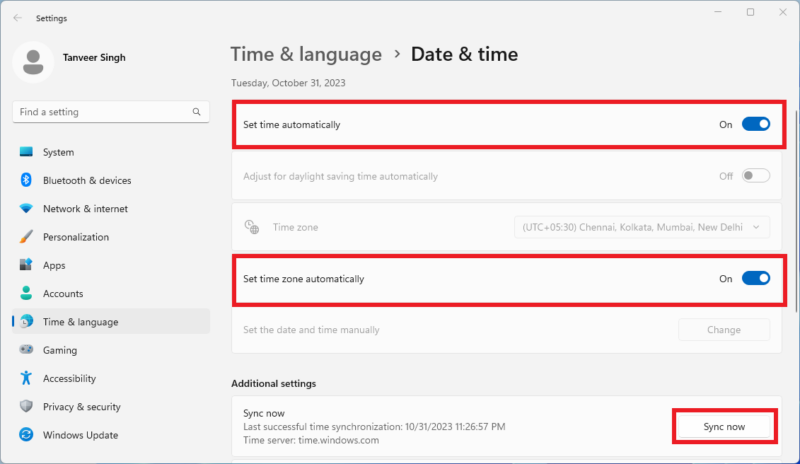Screen dimensions: 800x464
Task: Select the Network & internet wifi icon
Action: pos(26,209)
